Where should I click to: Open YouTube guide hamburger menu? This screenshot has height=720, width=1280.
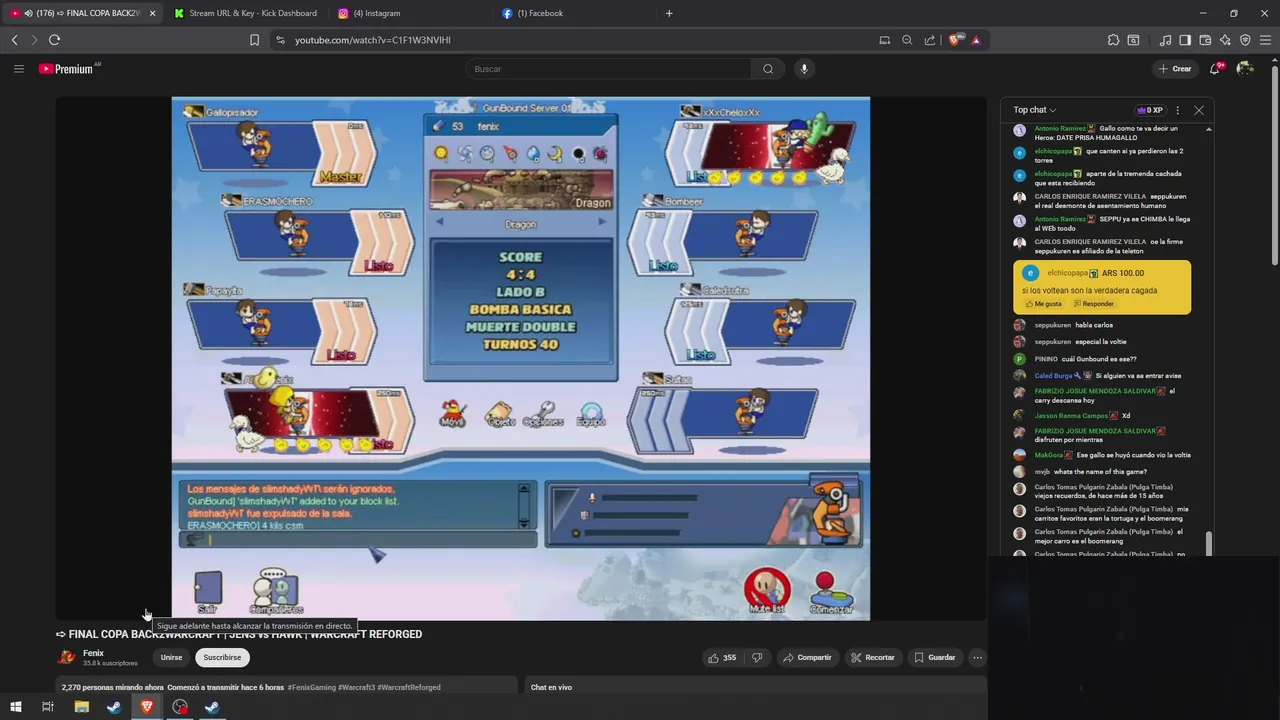pyautogui.click(x=18, y=69)
